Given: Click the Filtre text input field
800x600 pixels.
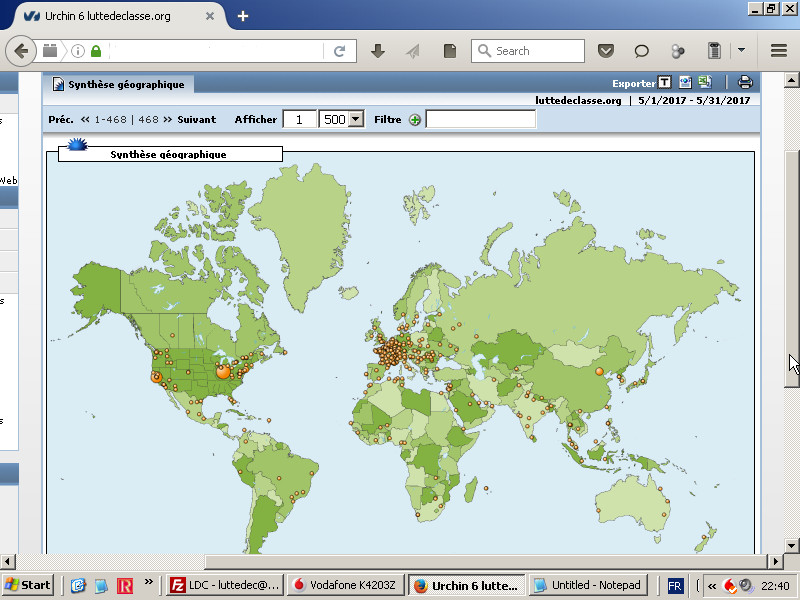Looking at the screenshot, I should 481,120.
